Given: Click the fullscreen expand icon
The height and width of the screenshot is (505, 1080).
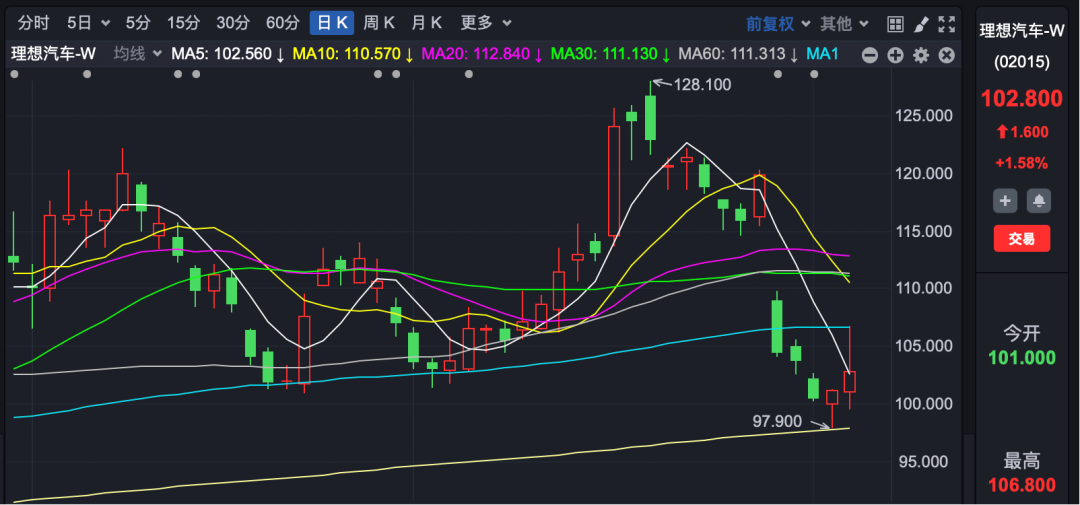Looking at the screenshot, I should [x=947, y=24].
